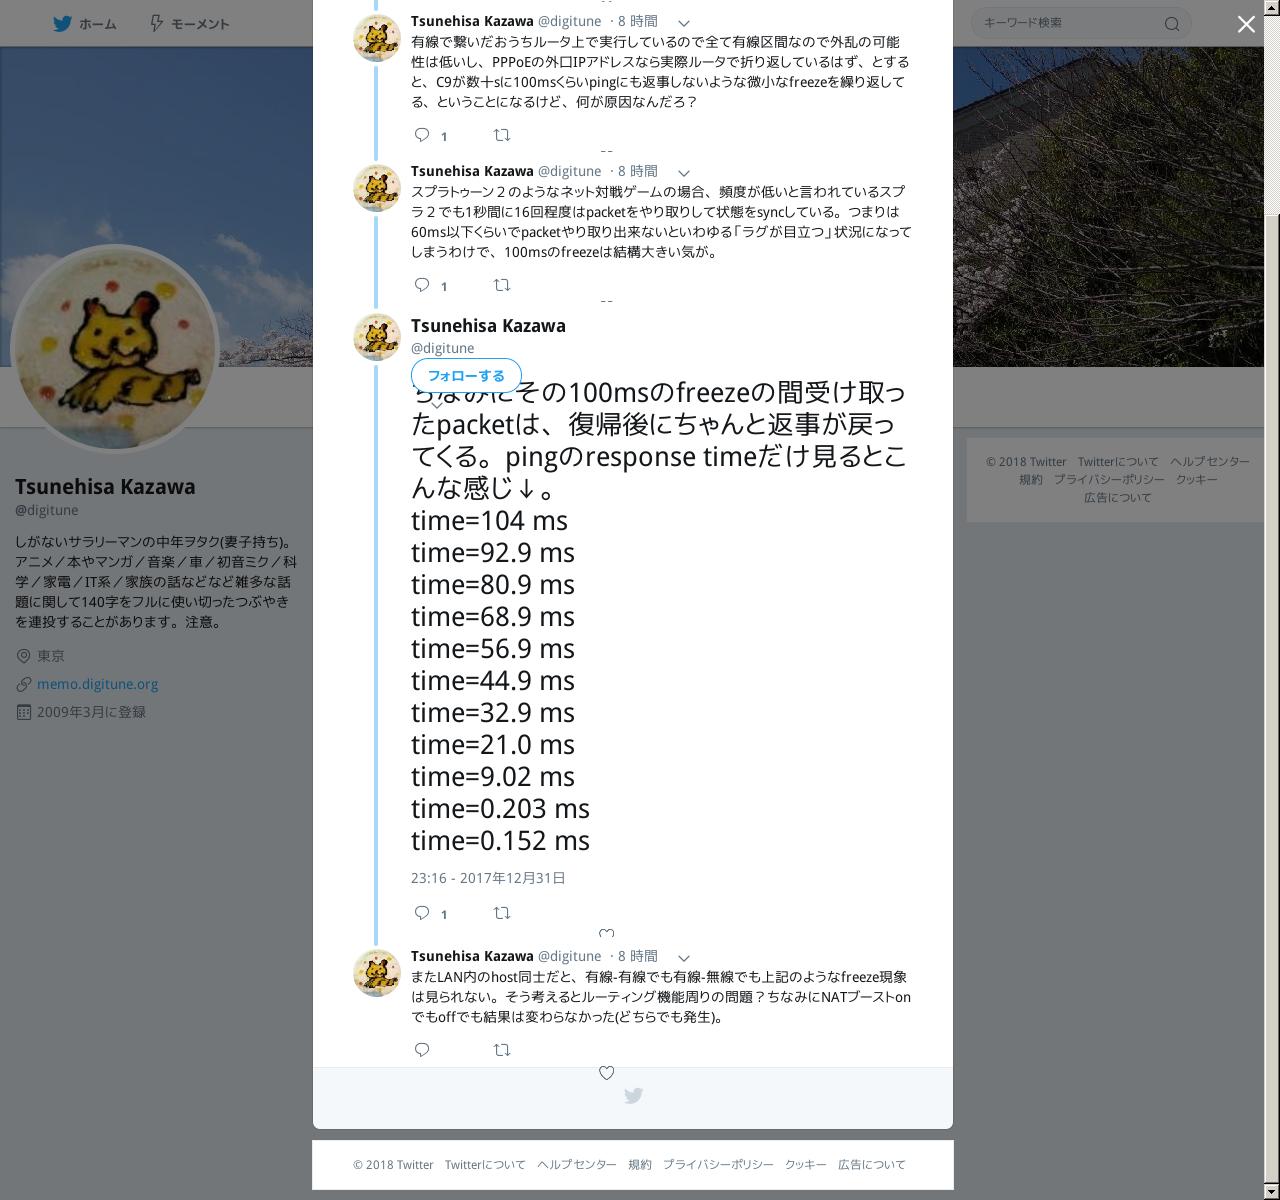Viewport: 1280px width, 1200px height.
Task: Expand the options chevron on first tweet
Action: (684, 22)
